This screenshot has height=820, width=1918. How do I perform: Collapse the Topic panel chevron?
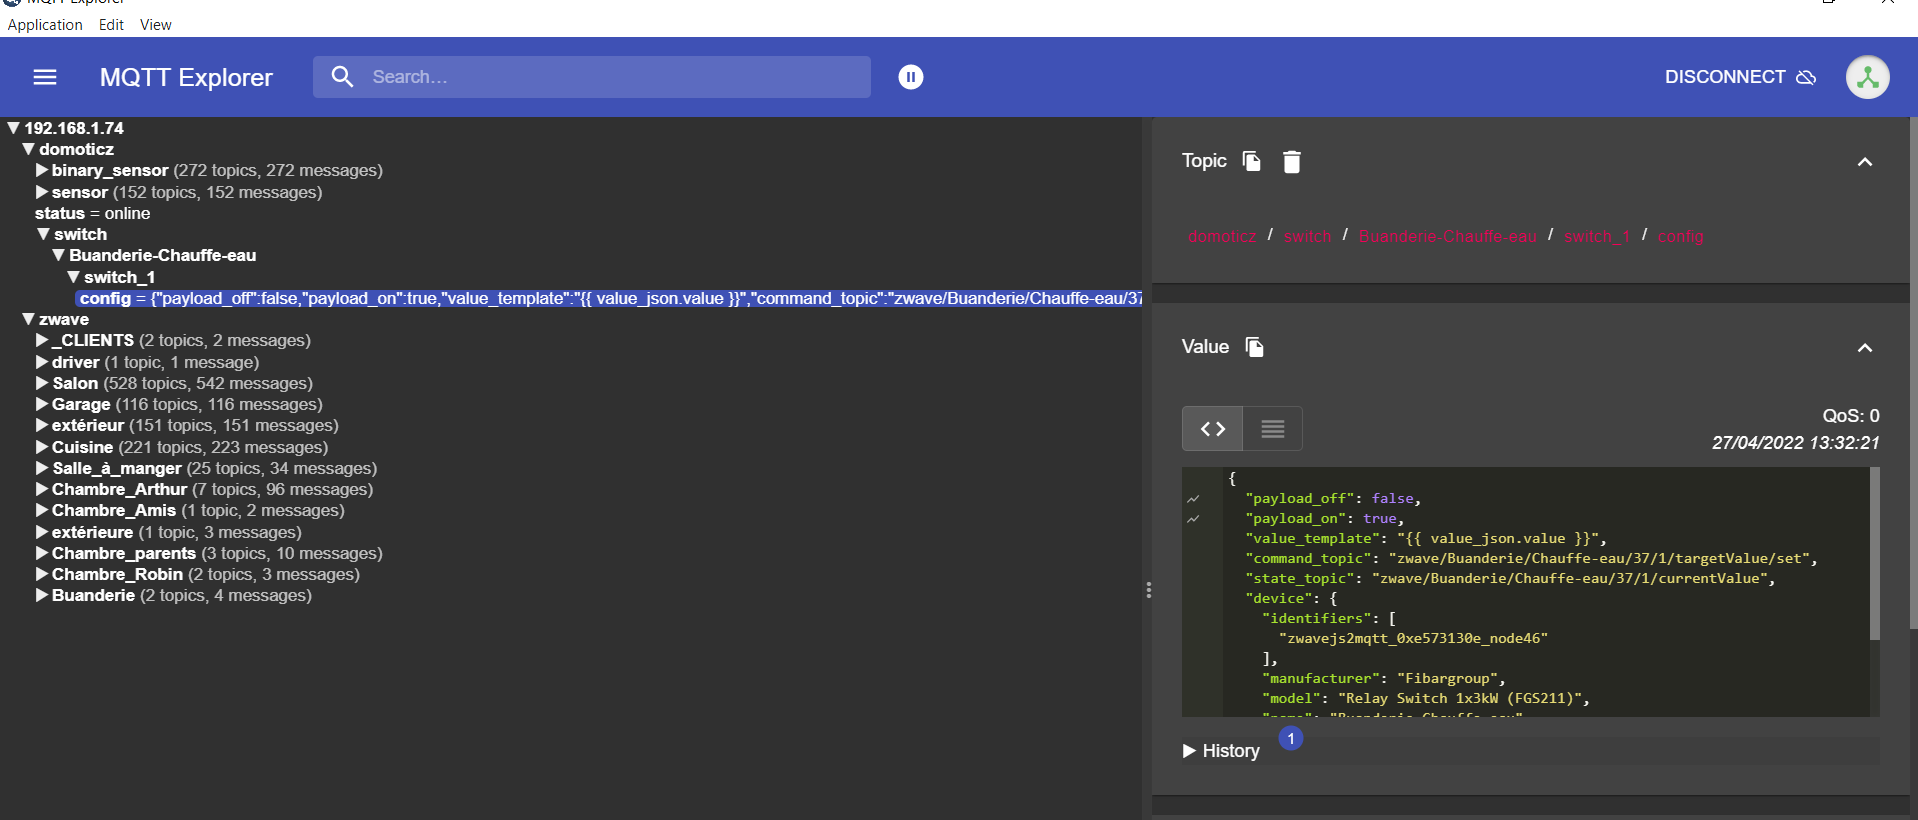tap(1865, 162)
